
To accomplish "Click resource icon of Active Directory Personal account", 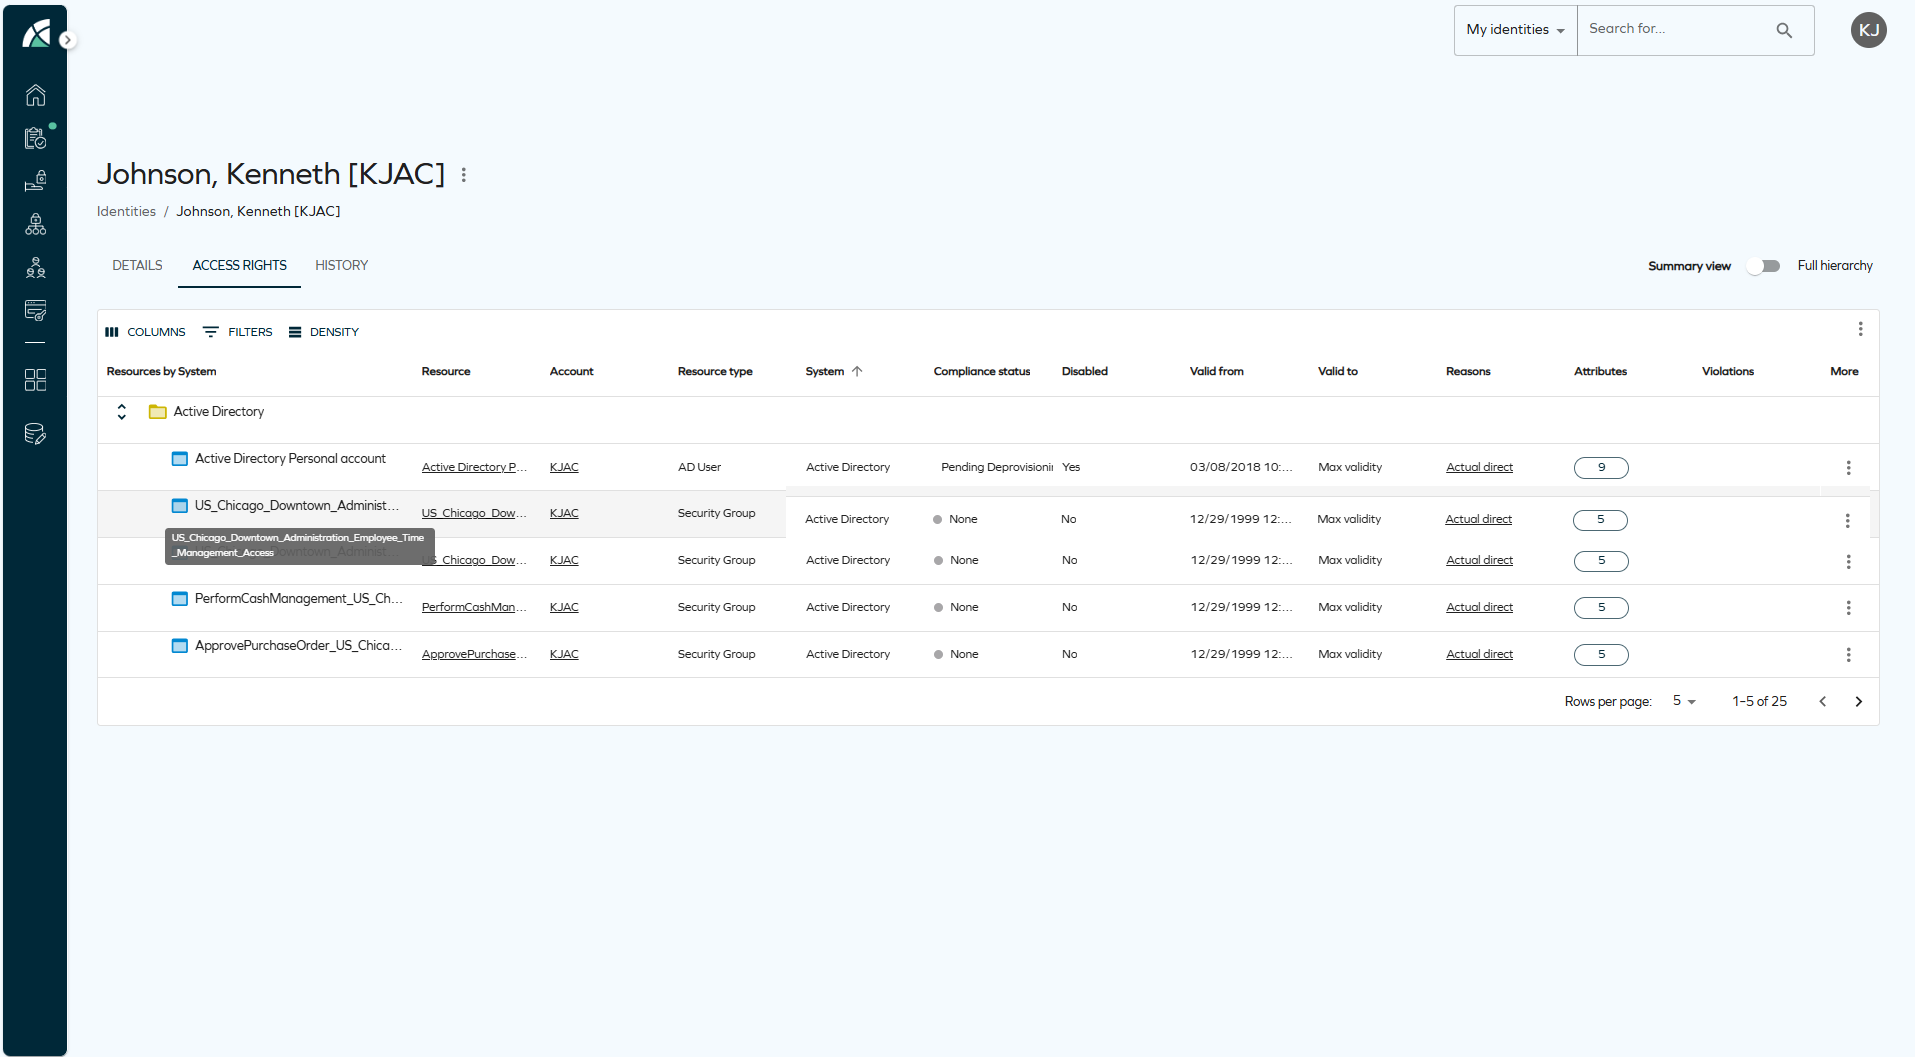I will 180,459.
